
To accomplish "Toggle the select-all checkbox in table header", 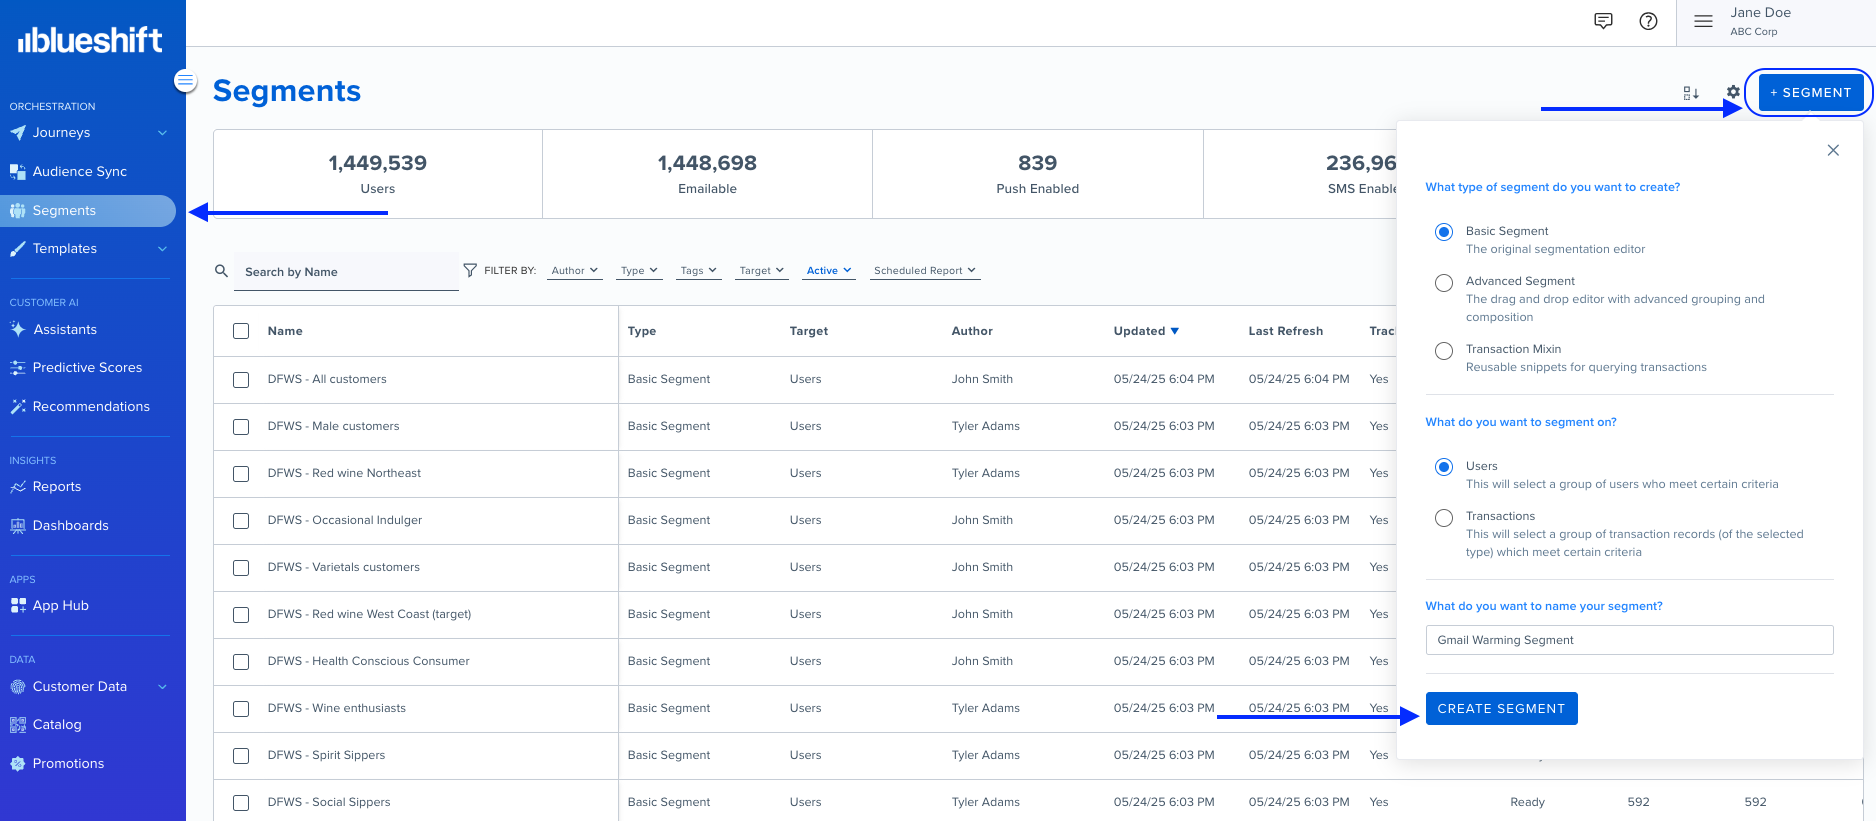I will (x=241, y=331).
